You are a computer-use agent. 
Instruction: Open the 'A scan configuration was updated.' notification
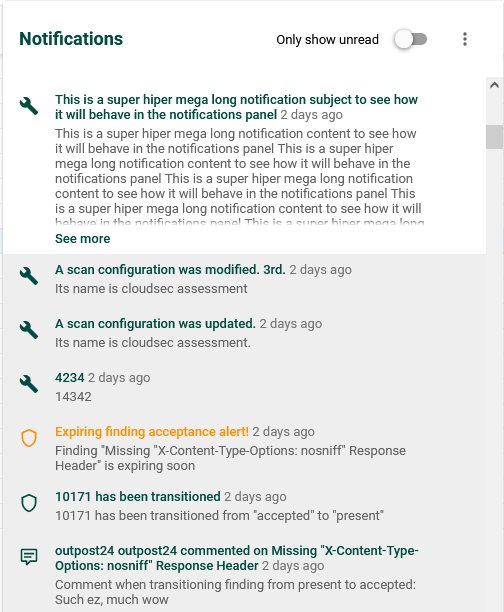click(x=155, y=324)
